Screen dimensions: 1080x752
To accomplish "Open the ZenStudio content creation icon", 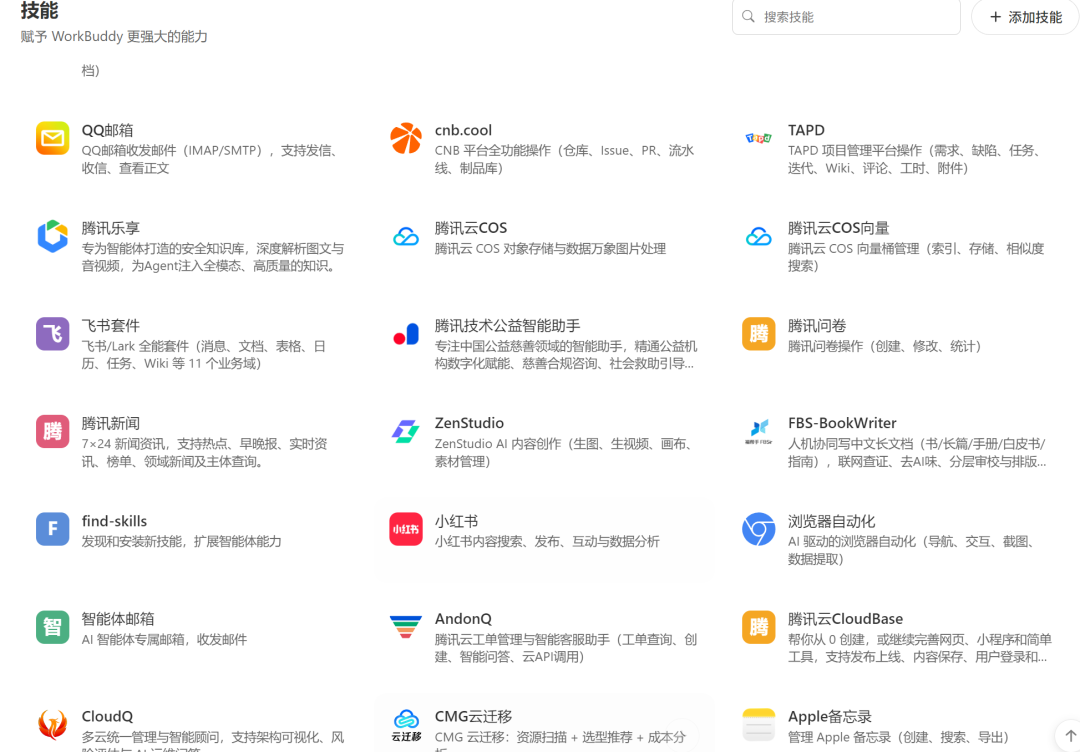I will pyautogui.click(x=406, y=432).
